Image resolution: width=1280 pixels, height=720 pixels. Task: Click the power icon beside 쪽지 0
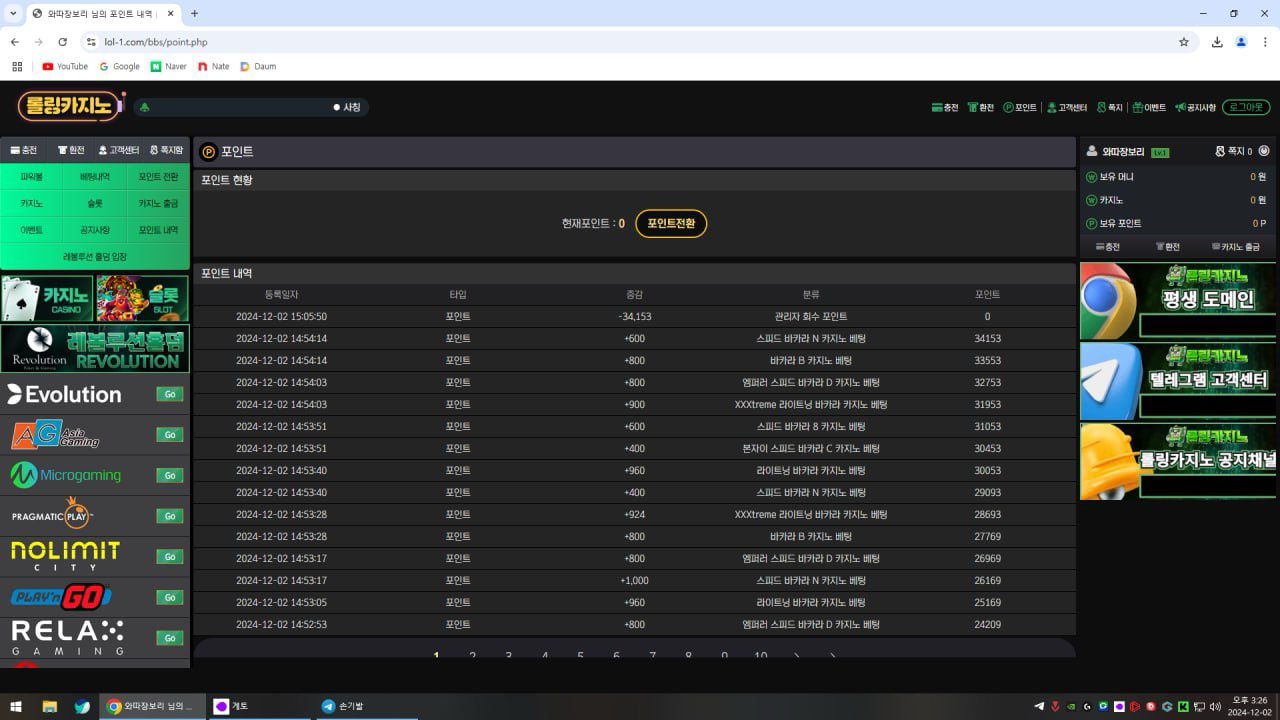click(x=1264, y=151)
